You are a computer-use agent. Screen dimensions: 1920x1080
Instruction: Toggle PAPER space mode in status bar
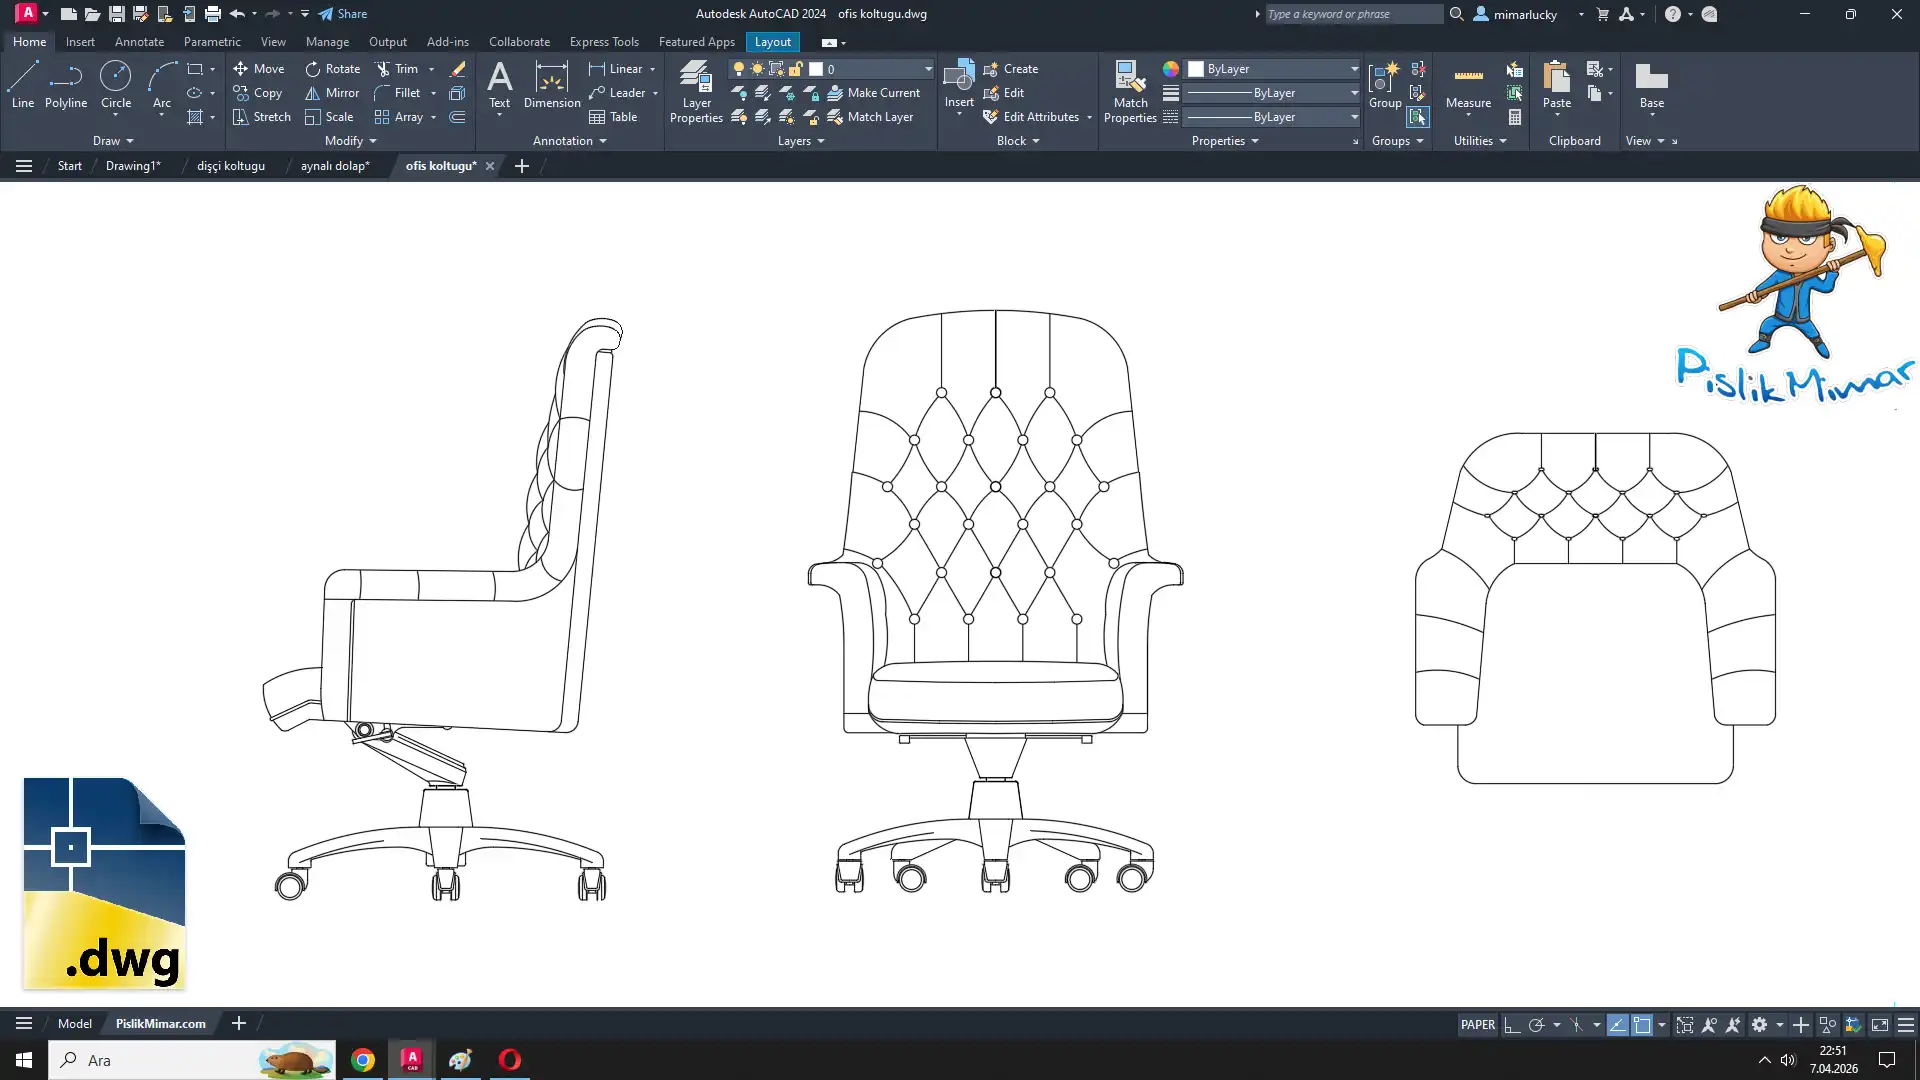(1477, 1025)
